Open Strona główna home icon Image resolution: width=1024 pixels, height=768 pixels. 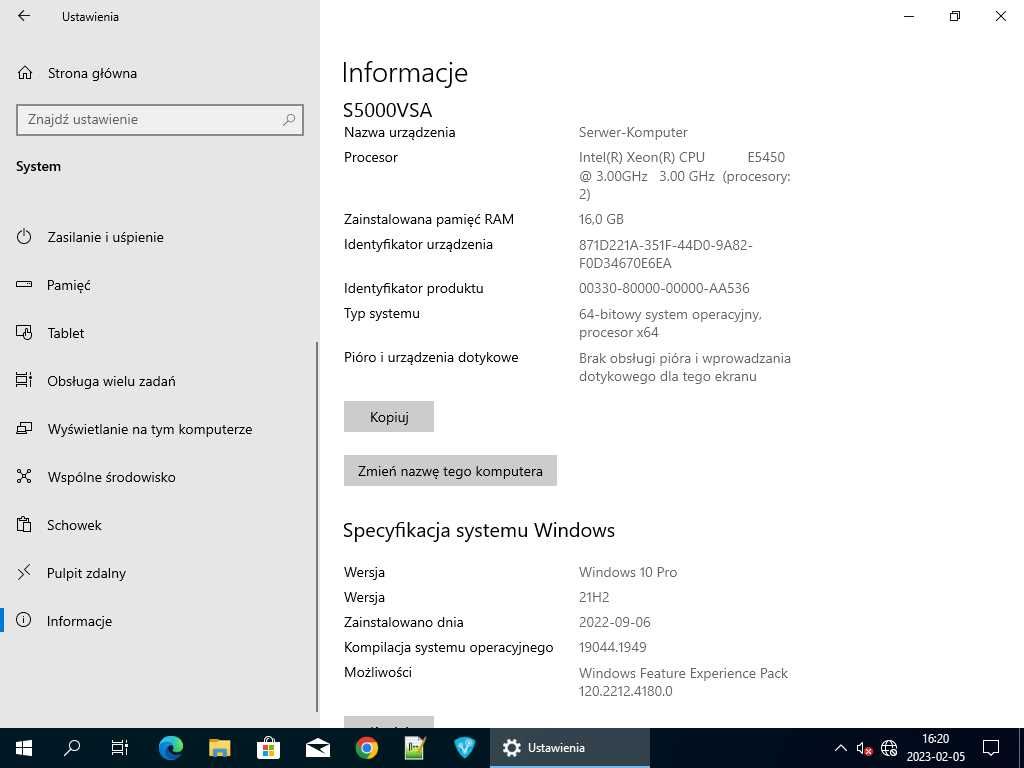click(x=25, y=73)
